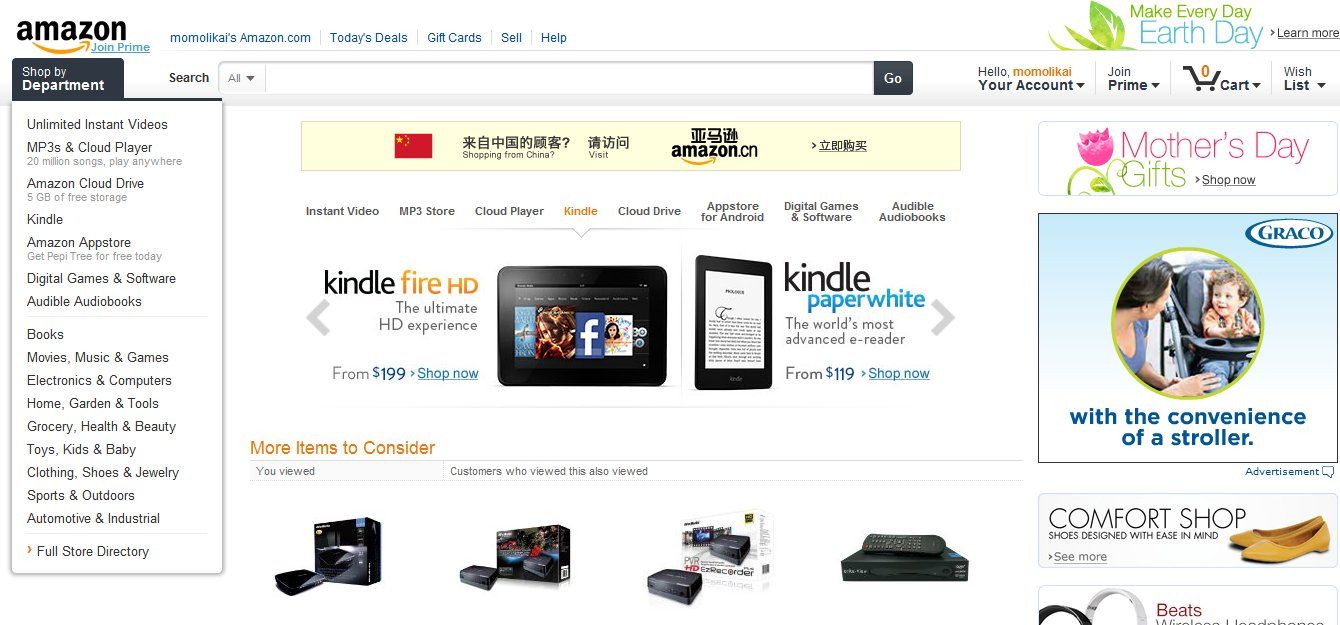Expand the Your Account dropdown
This screenshot has width=1340, height=625.
tap(1031, 78)
